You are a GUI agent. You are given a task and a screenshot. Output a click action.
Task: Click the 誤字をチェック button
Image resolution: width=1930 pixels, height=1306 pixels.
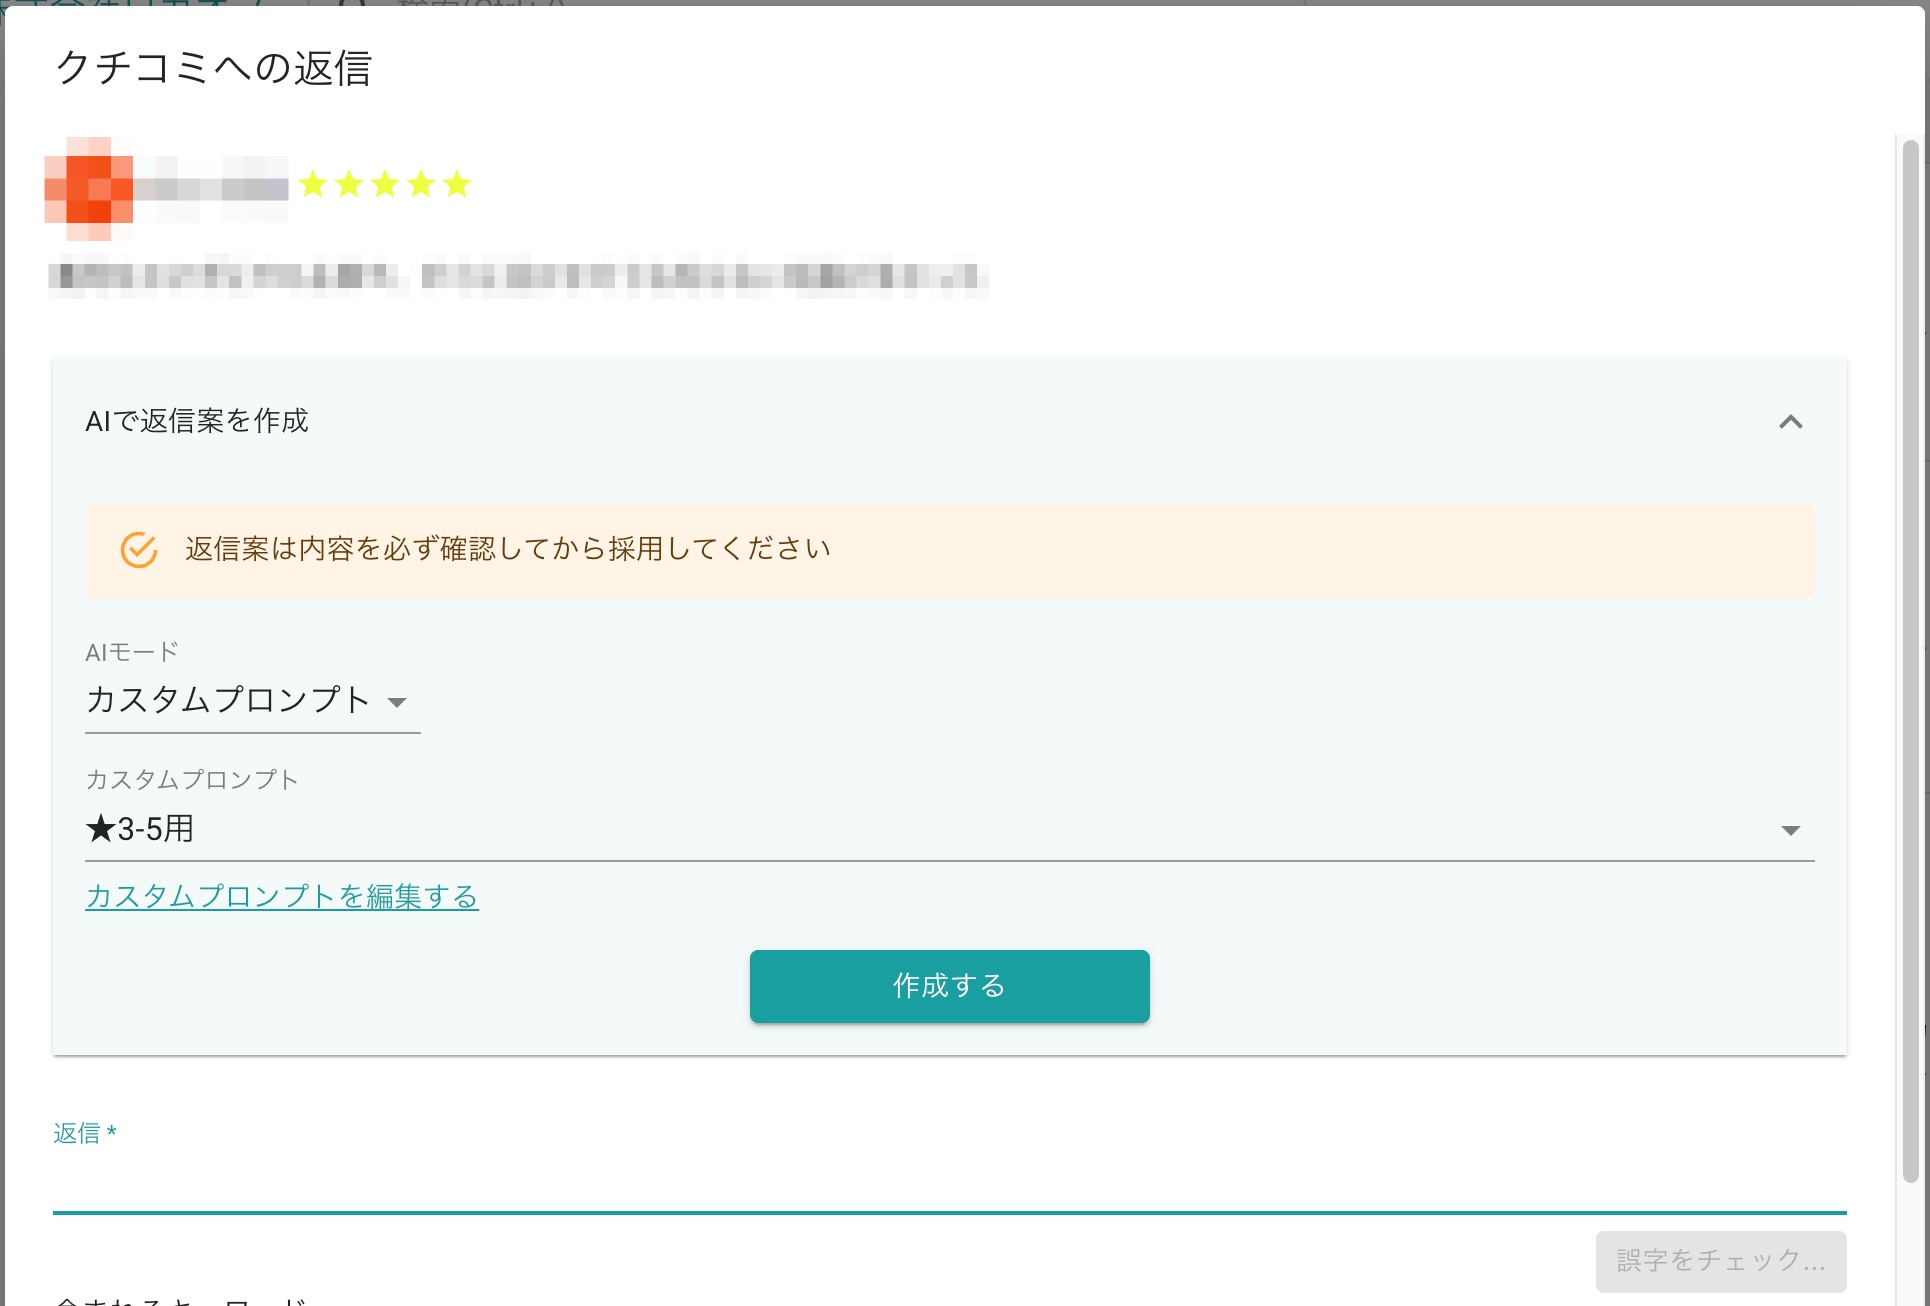1720,1261
